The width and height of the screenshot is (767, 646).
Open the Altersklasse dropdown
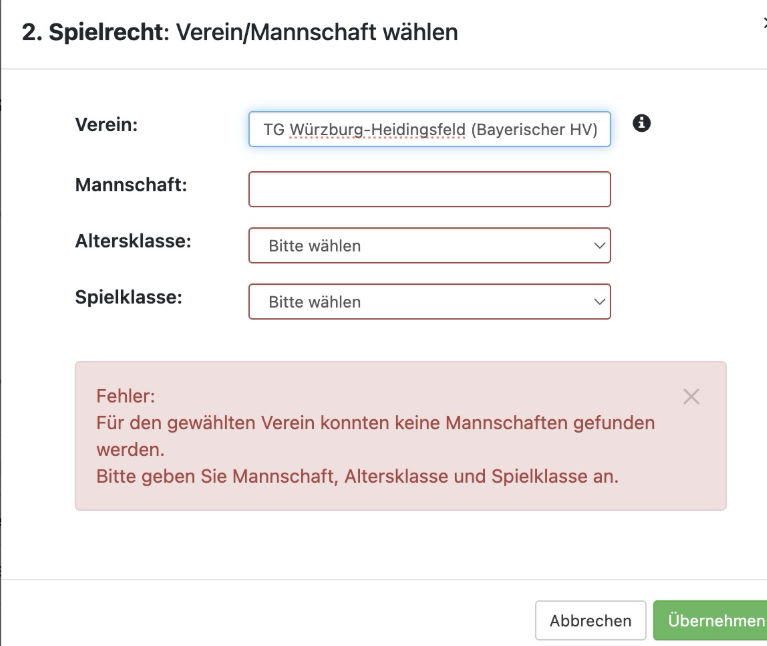pos(429,245)
